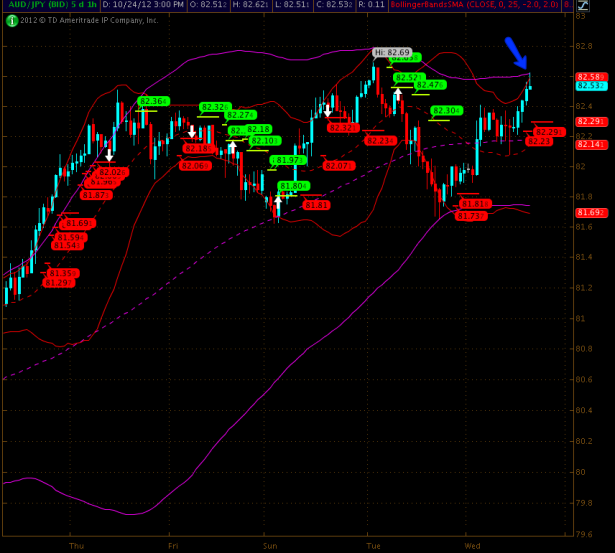The image size is (615, 553).
Task: Click the white down arrow under 82.32 label
Action: click(192, 131)
